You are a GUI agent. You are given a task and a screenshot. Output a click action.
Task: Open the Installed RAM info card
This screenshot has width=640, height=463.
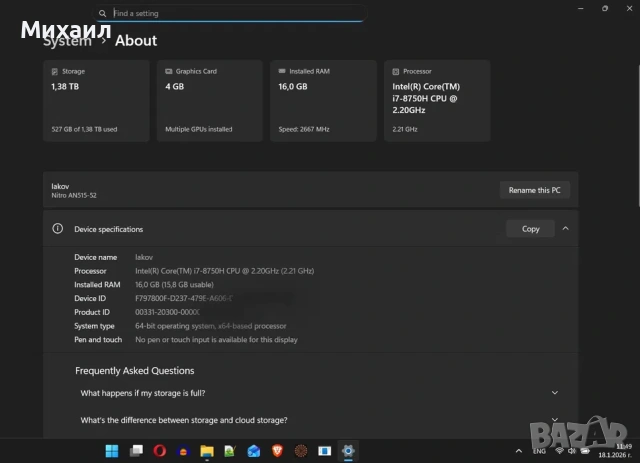pyautogui.click(x=322, y=100)
